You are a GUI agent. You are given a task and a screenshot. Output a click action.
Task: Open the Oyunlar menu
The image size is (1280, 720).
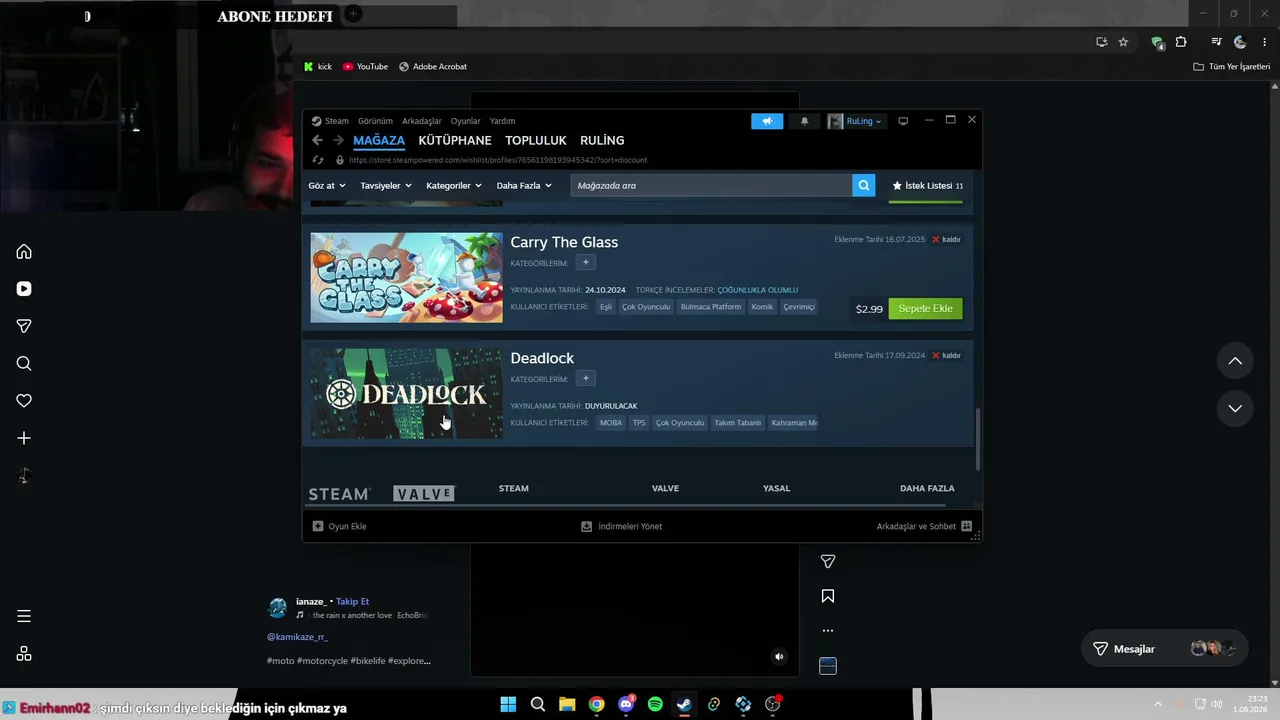point(466,121)
